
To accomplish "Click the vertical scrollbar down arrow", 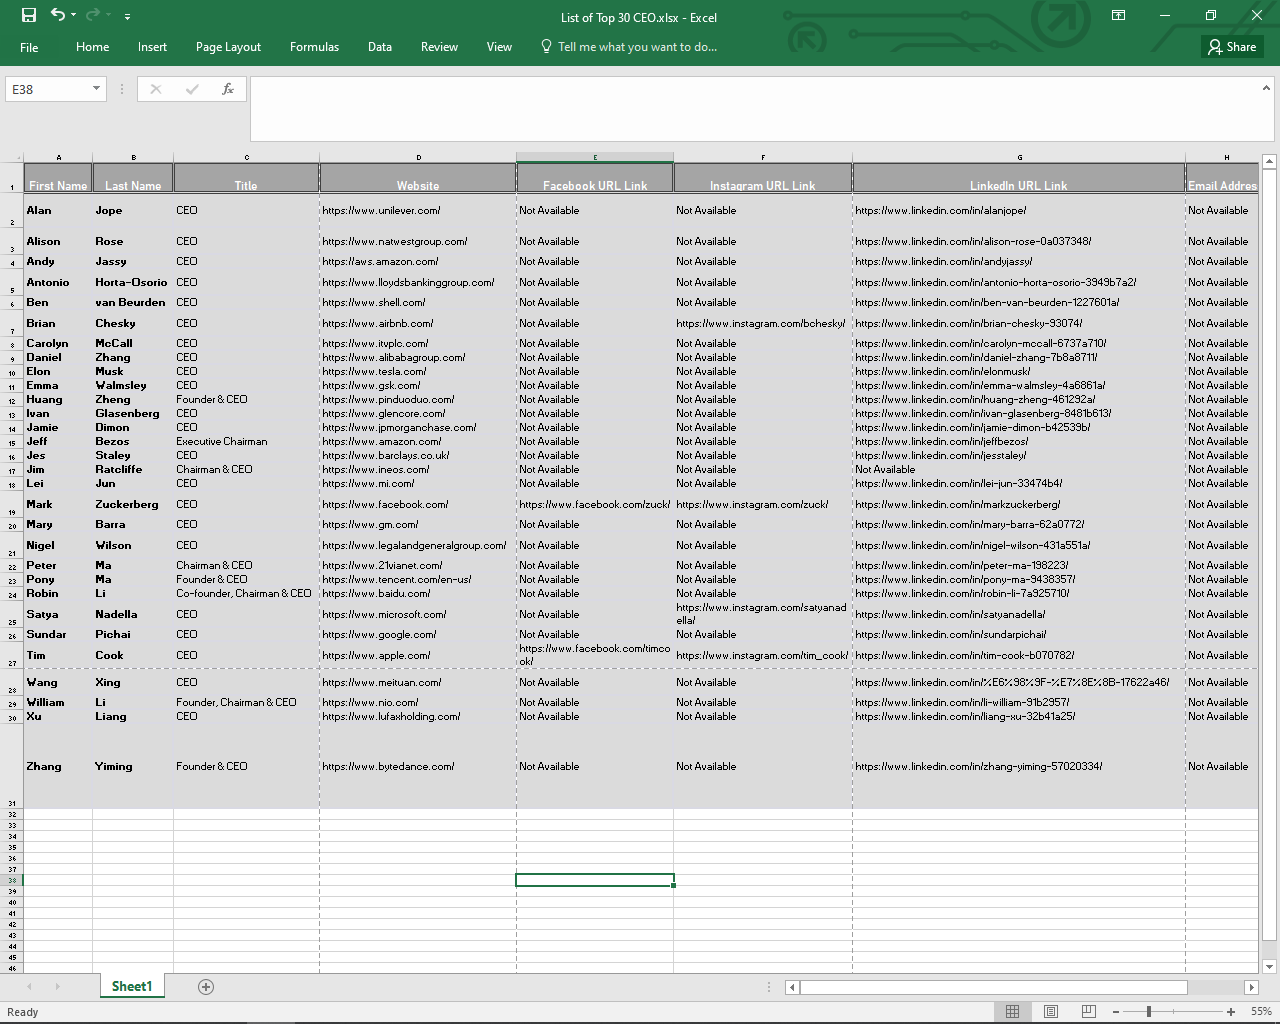I will pyautogui.click(x=1269, y=967).
